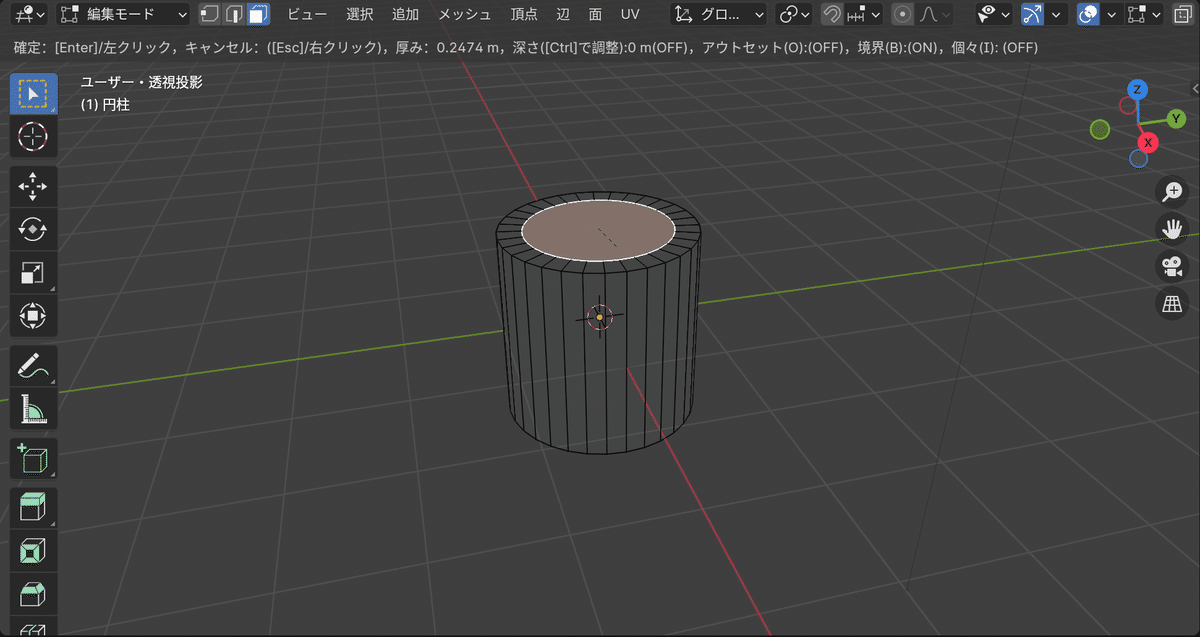Open the 選択 menu
This screenshot has width=1200, height=637.
coord(359,14)
